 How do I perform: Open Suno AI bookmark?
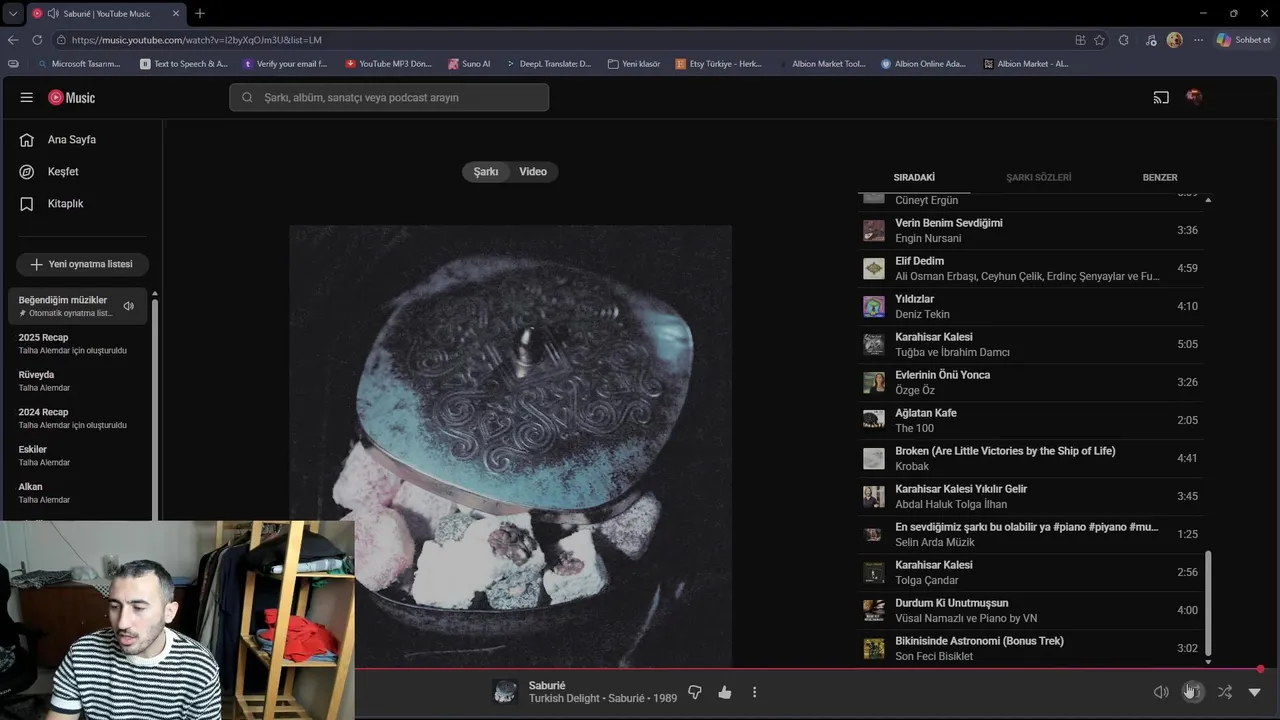[469, 64]
